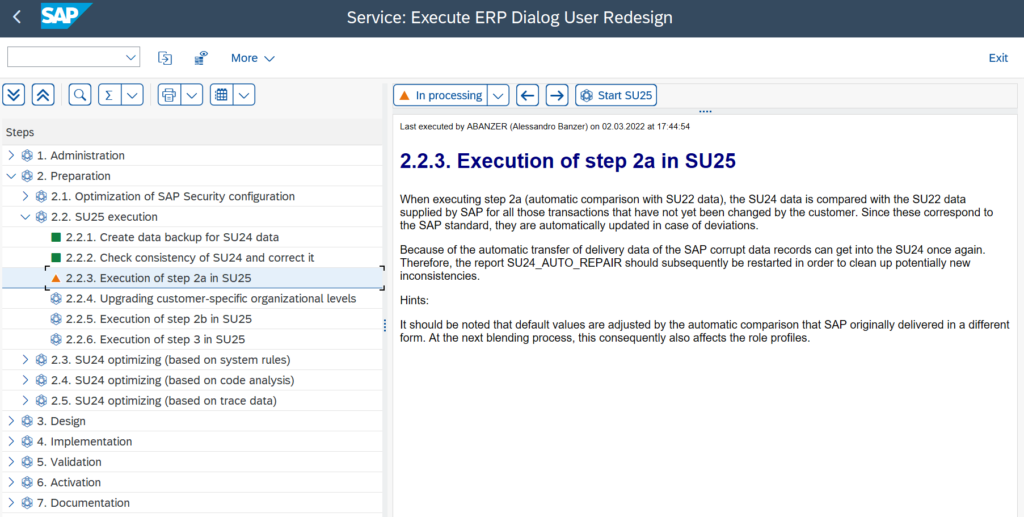The height and width of the screenshot is (517, 1024).
Task: Click the gear icon of 2. Preparation
Action: click(27, 176)
